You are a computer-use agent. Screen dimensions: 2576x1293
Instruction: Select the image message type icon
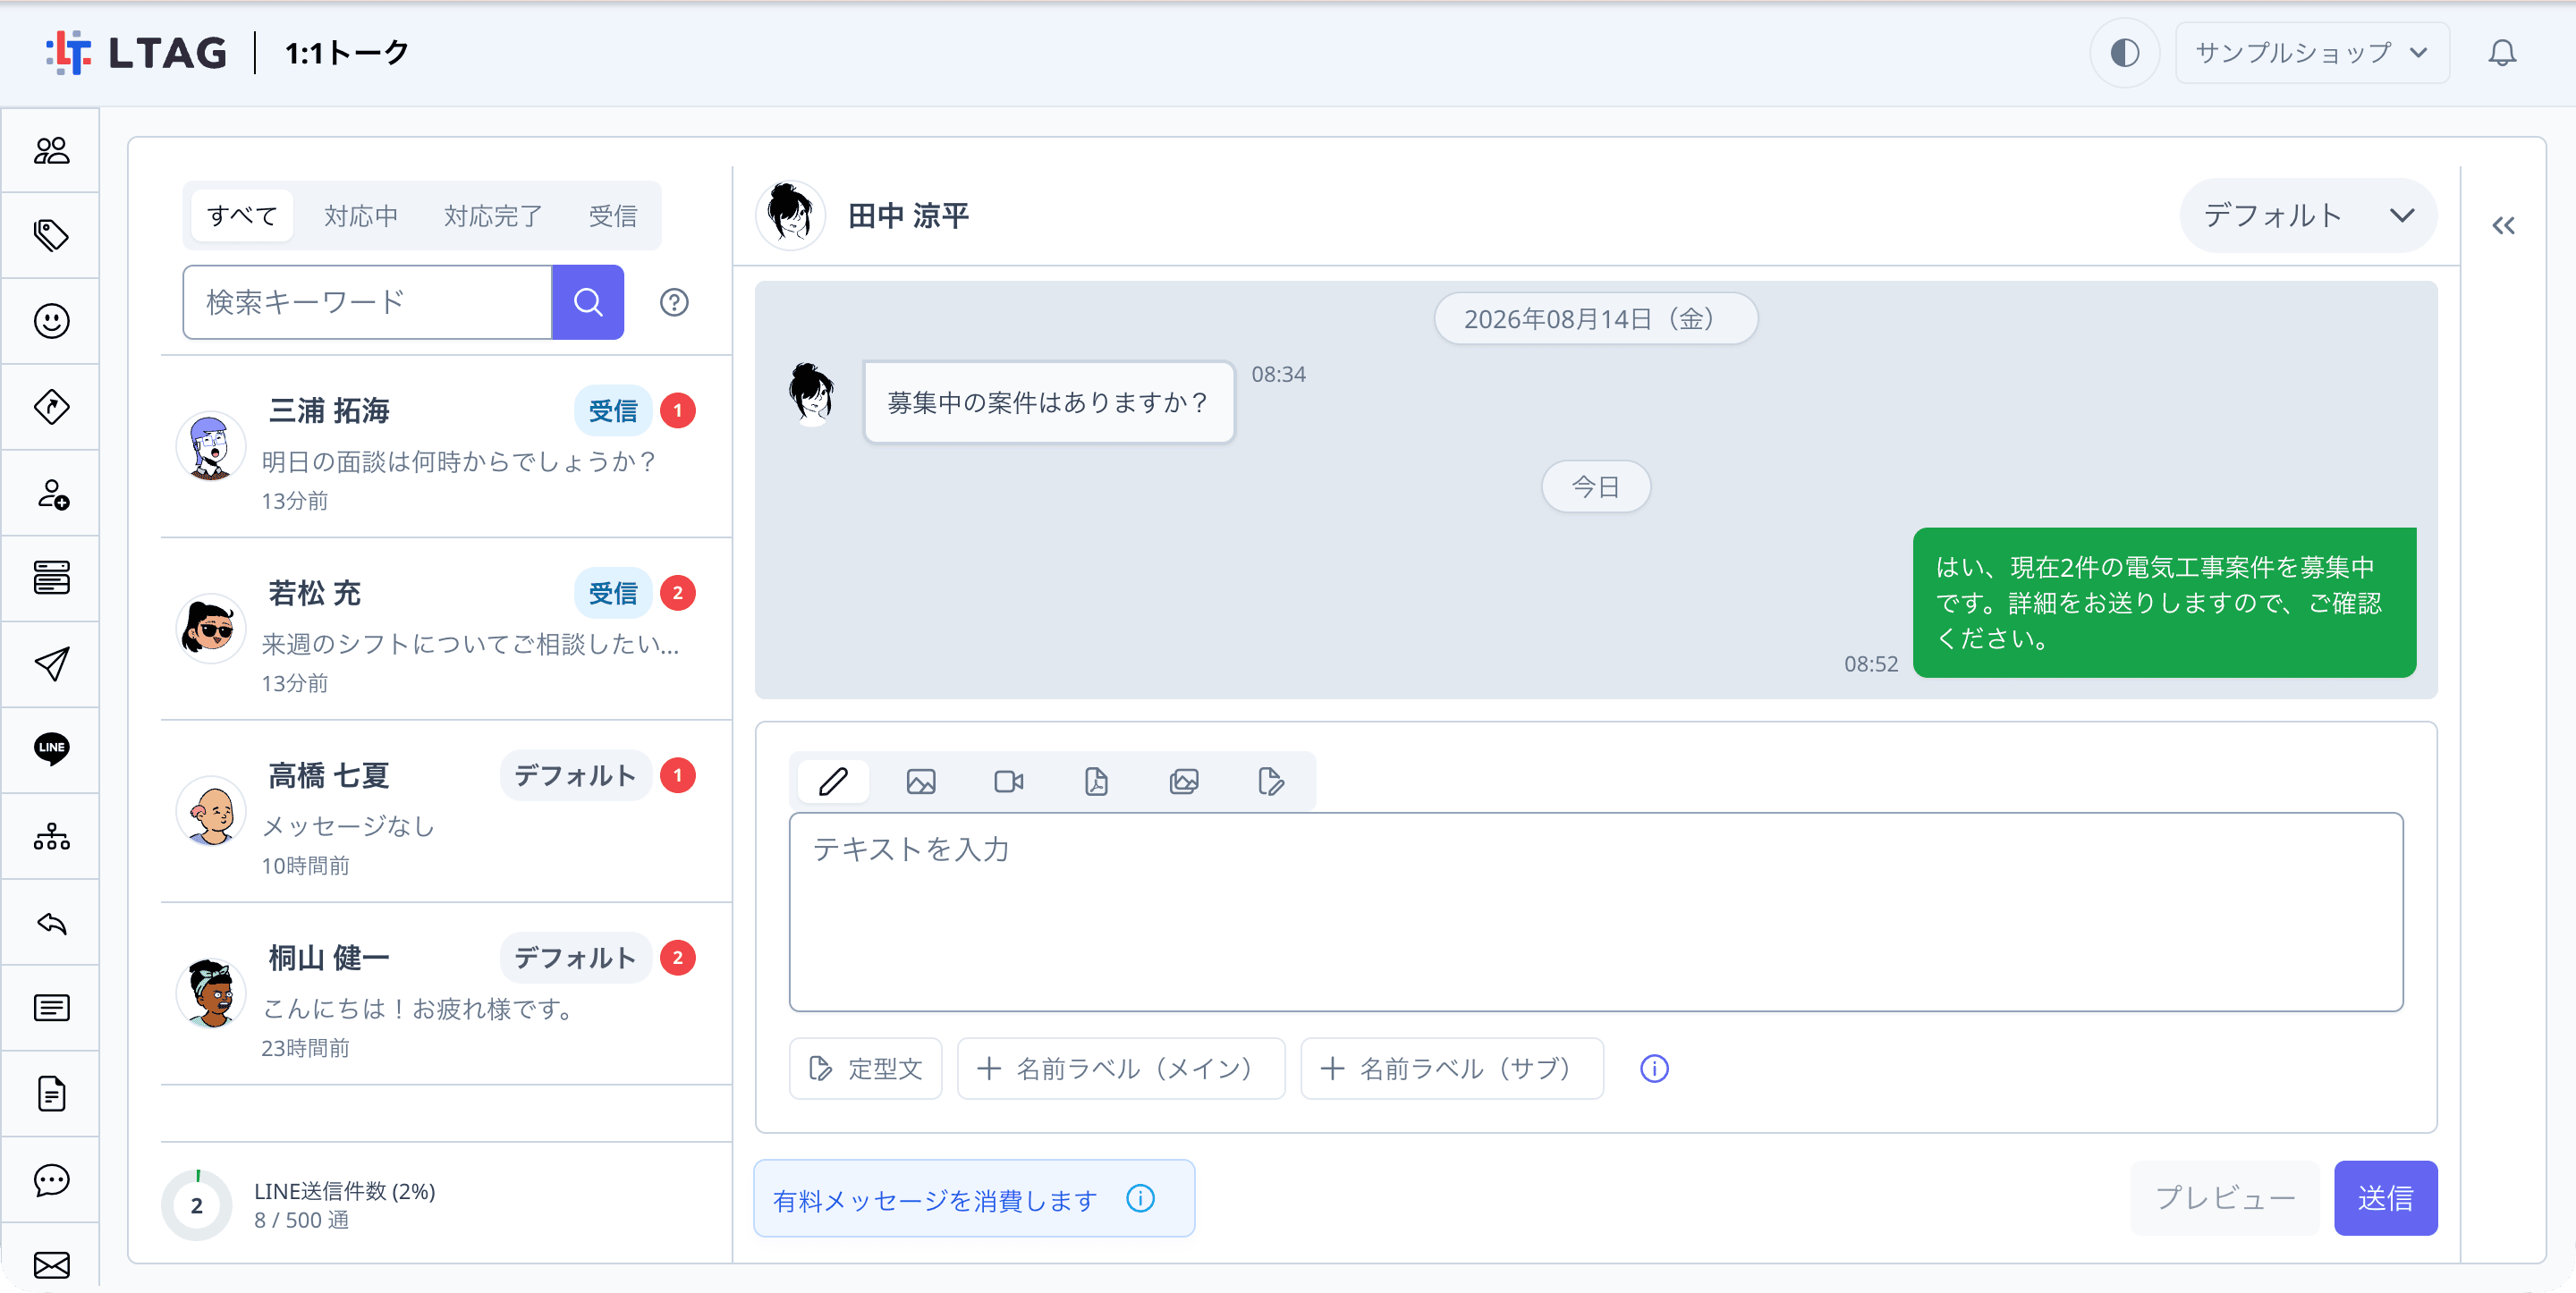(x=921, y=781)
